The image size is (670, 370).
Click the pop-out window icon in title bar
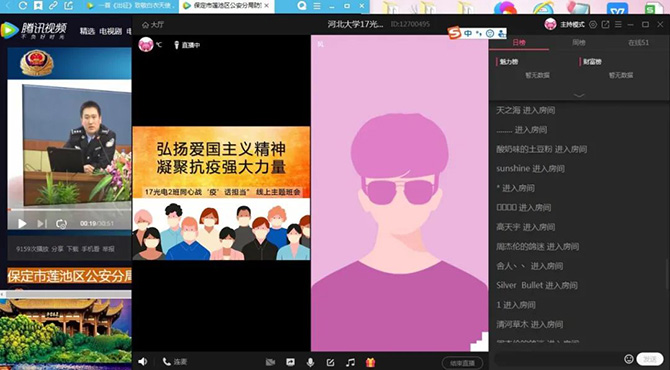tap(605, 25)
